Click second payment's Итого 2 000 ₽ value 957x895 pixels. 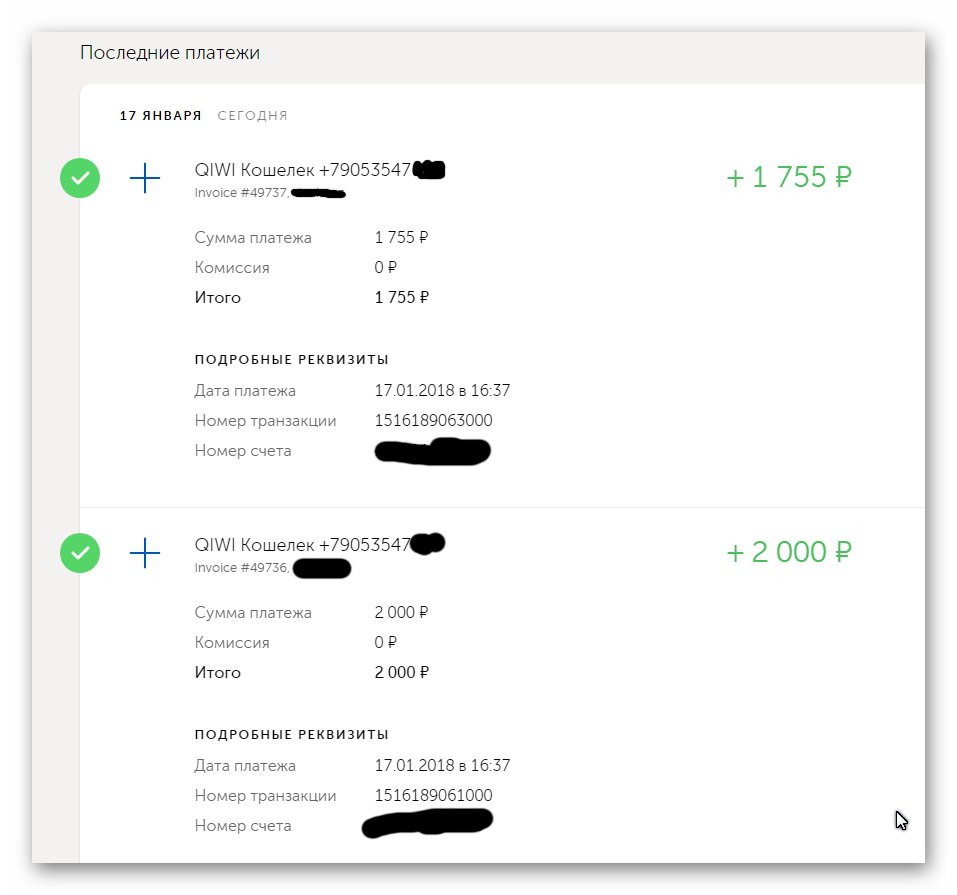pyautogui.click(x=402, y=672)
